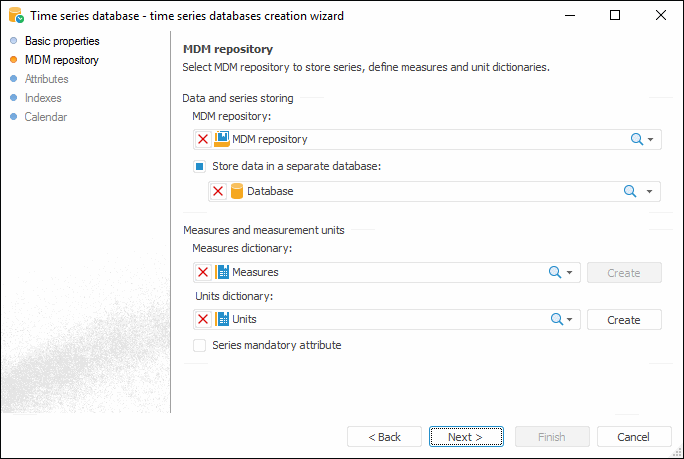684x459 pixels.
Task: Cancel the creation wizard
Action: (x=633, y=437)
